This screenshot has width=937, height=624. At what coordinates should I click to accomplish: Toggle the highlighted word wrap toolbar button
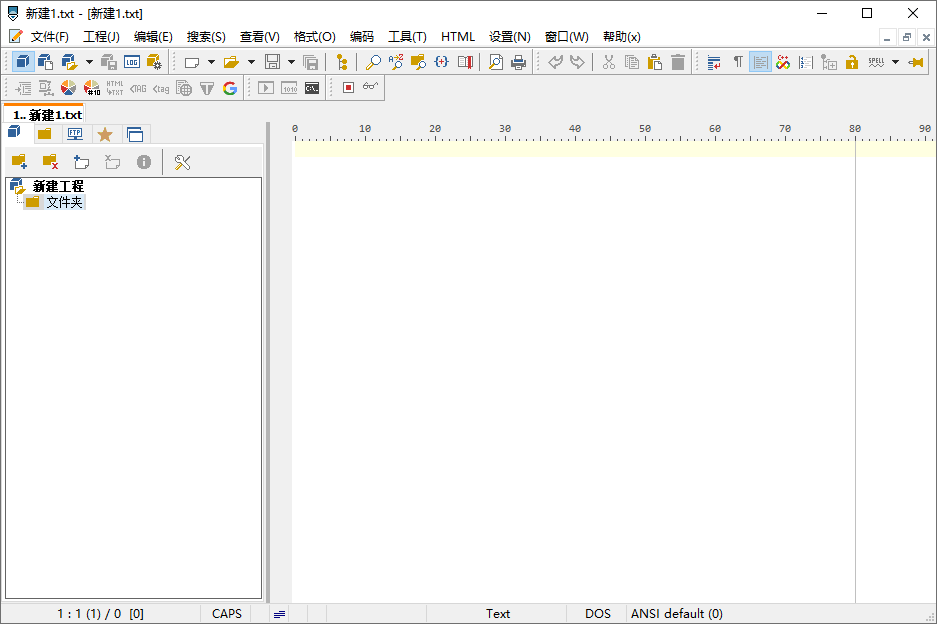(760, 62)
